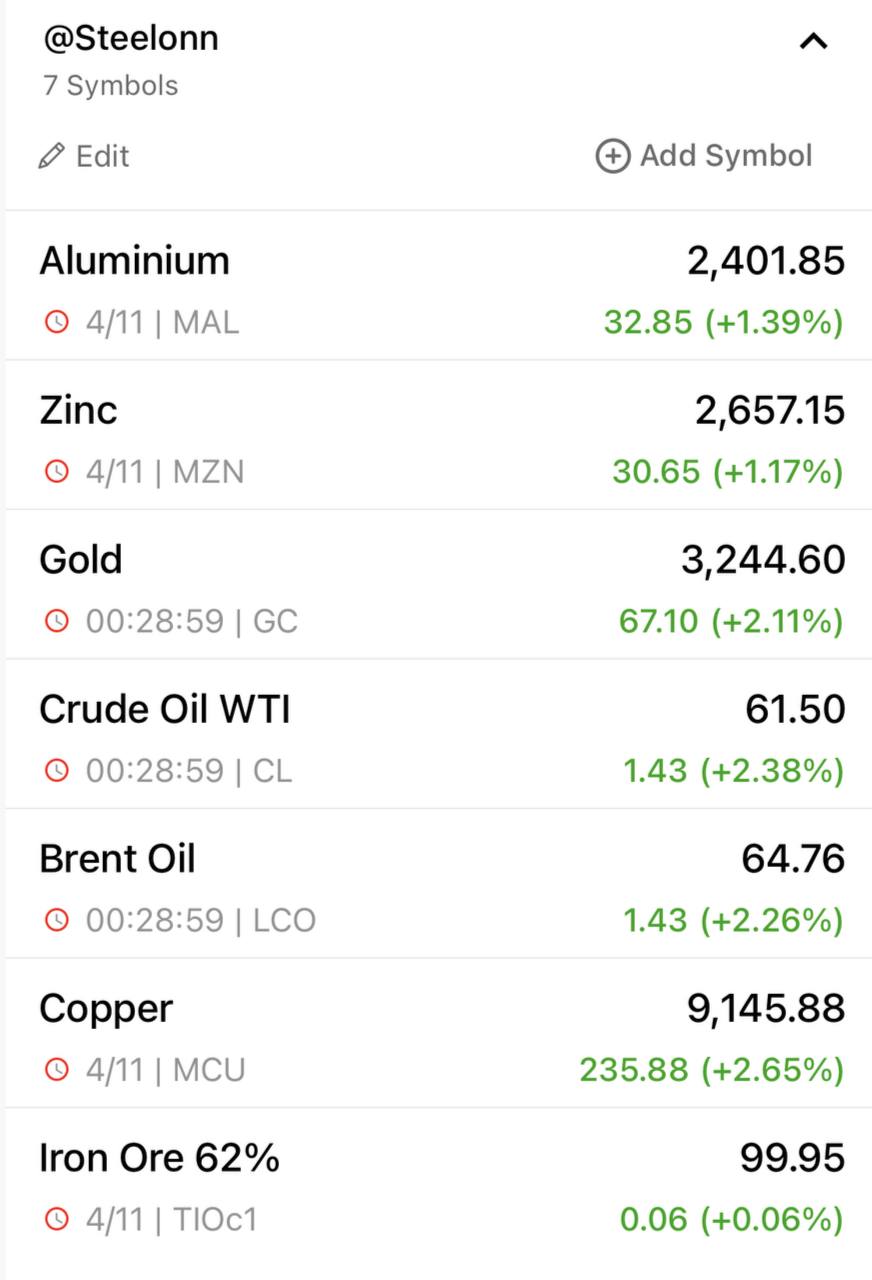This screenshot has height=1280, width=872.
Task: Click the Add Symbol button label
Action: pos(726,156)
